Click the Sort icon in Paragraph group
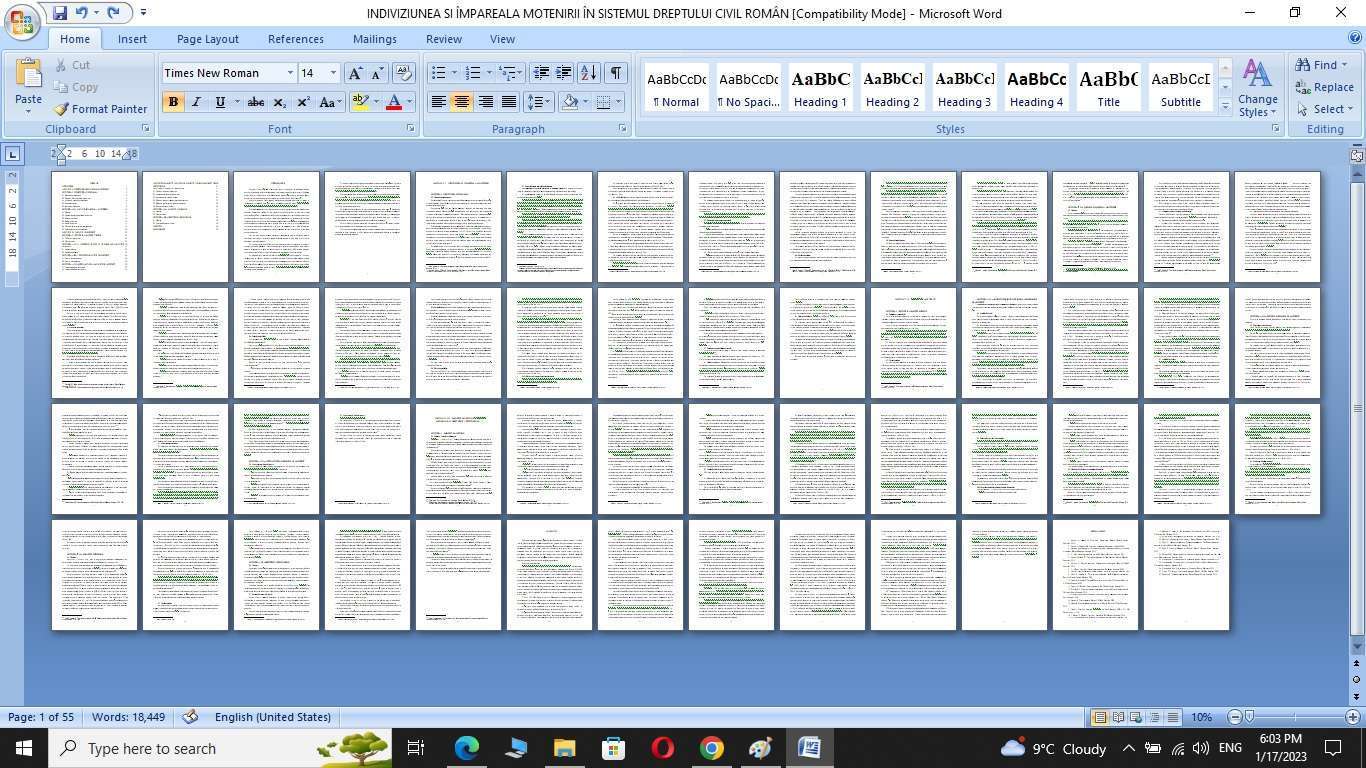This screenshot has width=1366, height=768. (x=589, y=73)
